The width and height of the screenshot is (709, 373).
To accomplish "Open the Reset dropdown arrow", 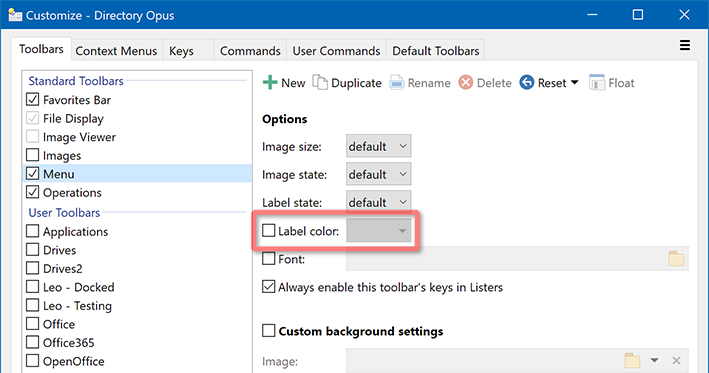I will (575, 83).
